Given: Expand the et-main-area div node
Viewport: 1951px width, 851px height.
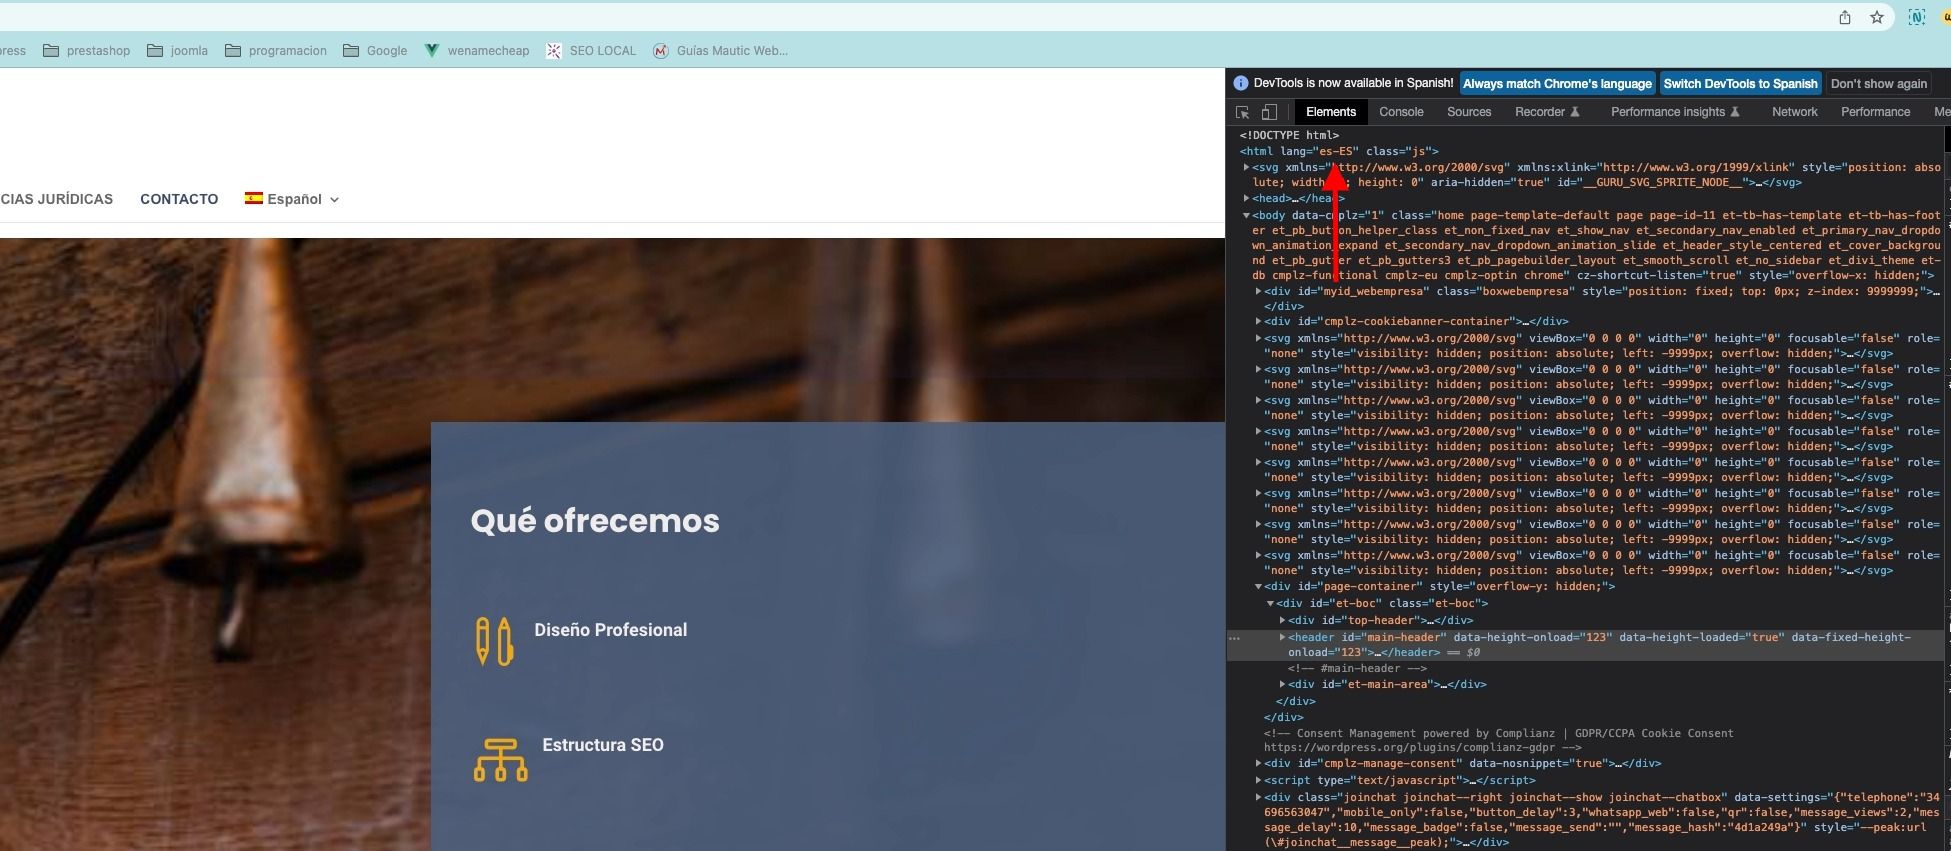Looking at the screenshot, I should point(1282,684).
